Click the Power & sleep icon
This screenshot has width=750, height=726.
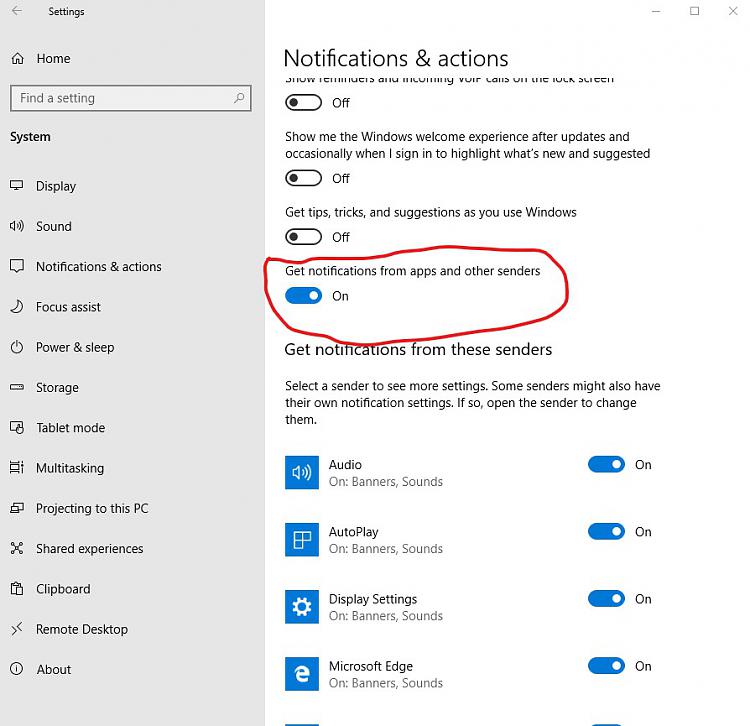tap(17, 347)
